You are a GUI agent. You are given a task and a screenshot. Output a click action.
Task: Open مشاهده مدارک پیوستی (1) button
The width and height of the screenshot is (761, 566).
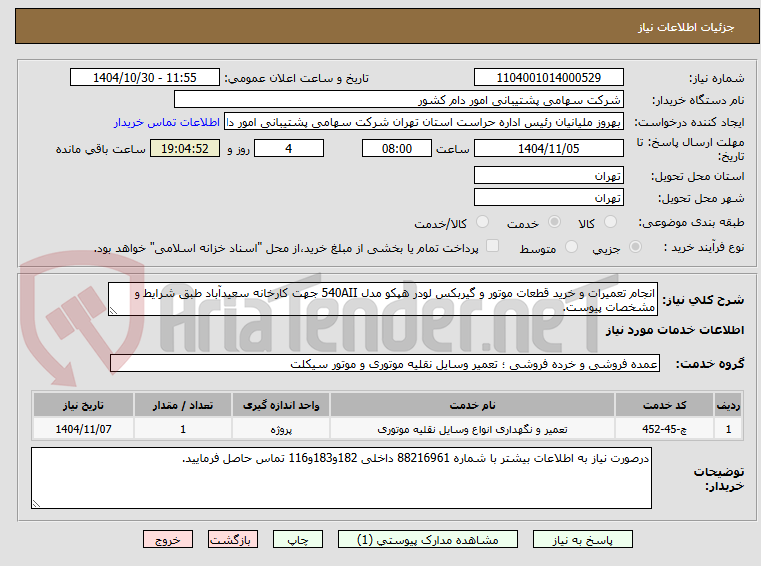[x=428, y=539]
